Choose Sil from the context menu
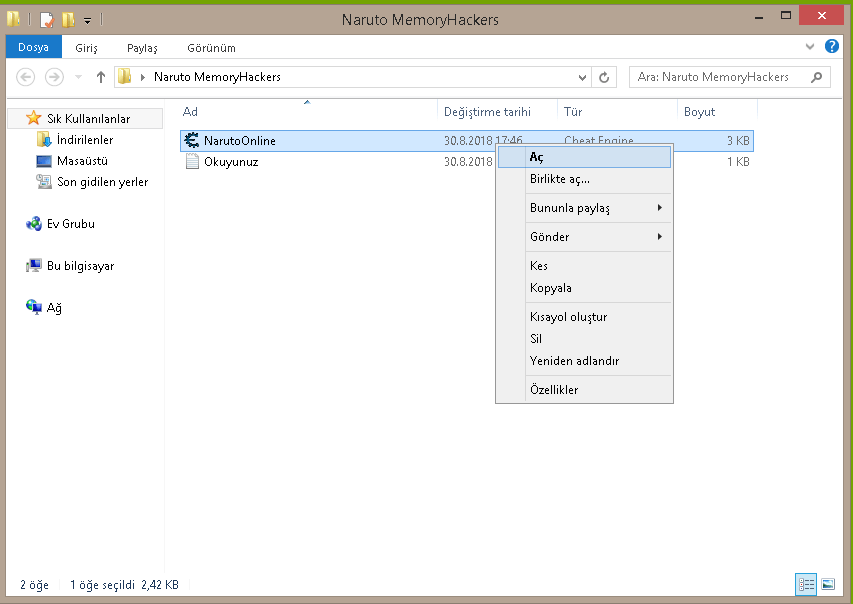853x604 pixels. [584, 339]
